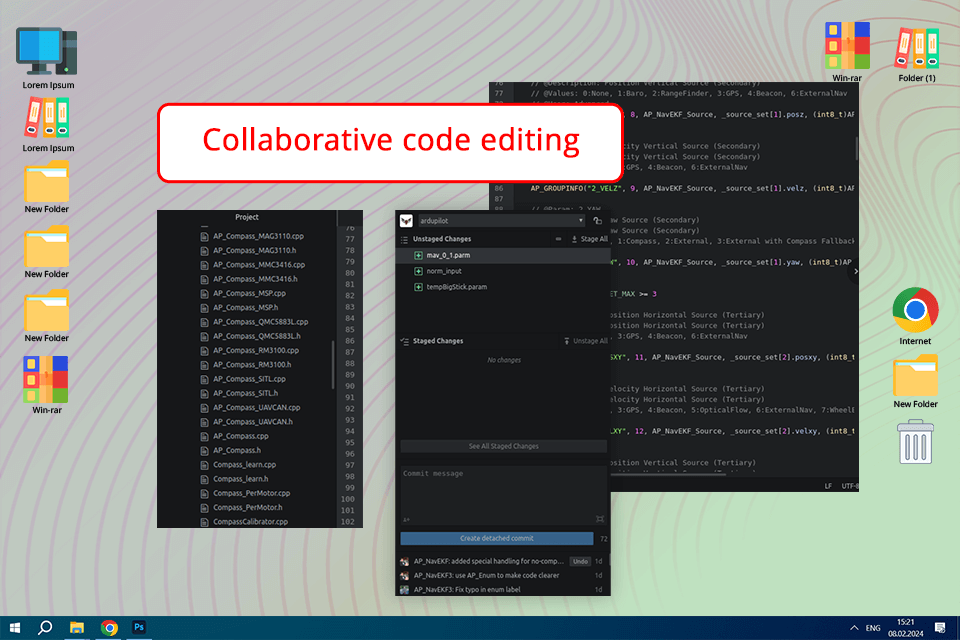Open AP_Compass_RM3100.h in the Project tree
This screenshot has height=640, width=960.
252,365
